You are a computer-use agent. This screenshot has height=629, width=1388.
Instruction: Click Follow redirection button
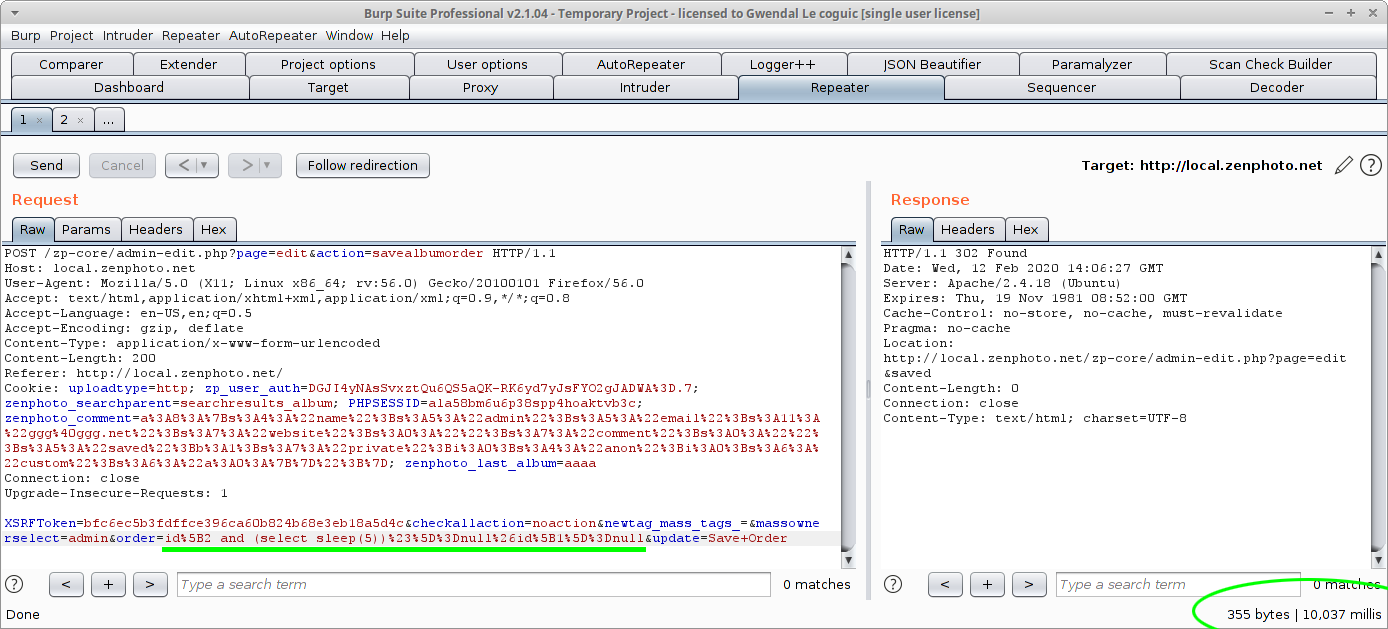pos(363,165)
